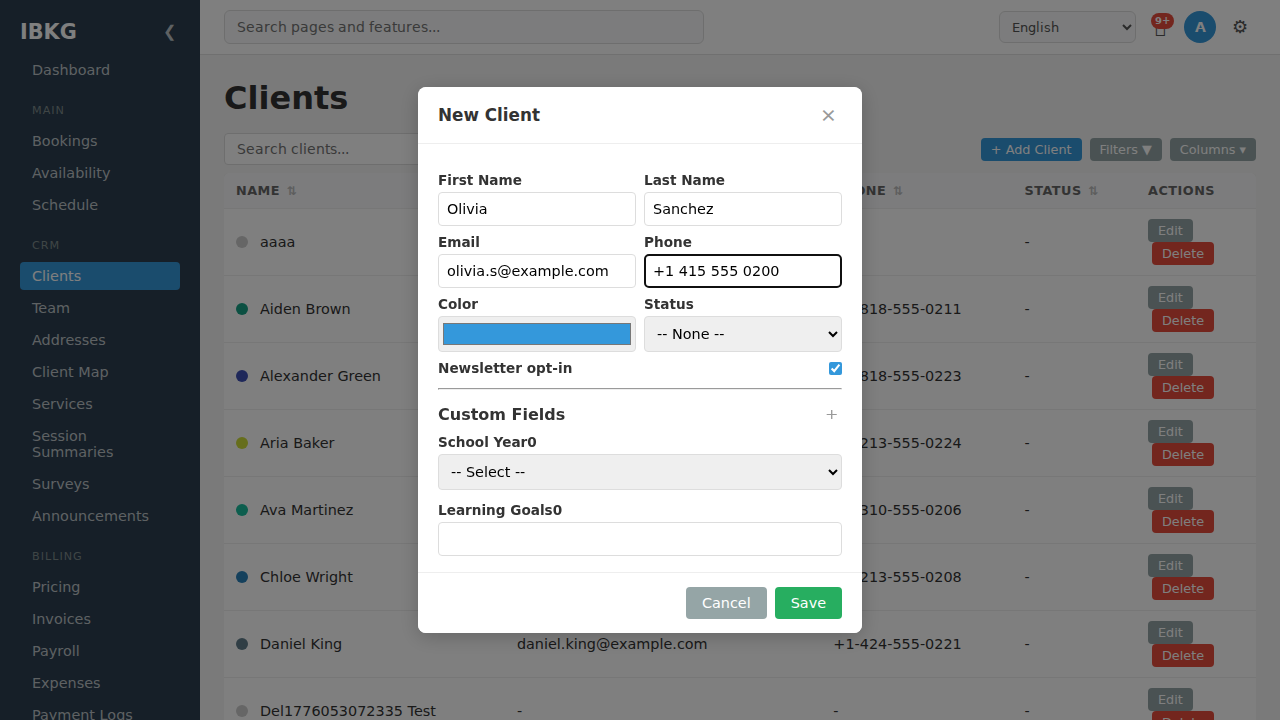Sort by Status column using the sort arrows
The height and width of the screenshot is (720, 1280).
(1093, 191)
